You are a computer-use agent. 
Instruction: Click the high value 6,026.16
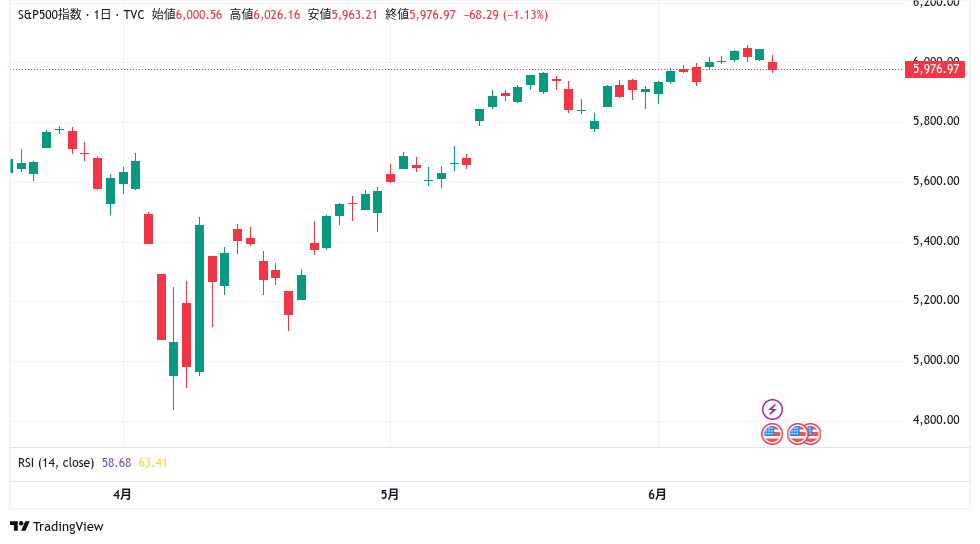coord(277,14)
